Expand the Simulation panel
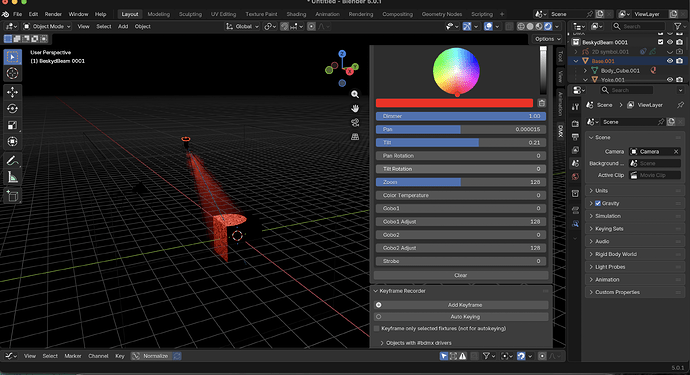The image size is (690, 375). click(635, 216)
